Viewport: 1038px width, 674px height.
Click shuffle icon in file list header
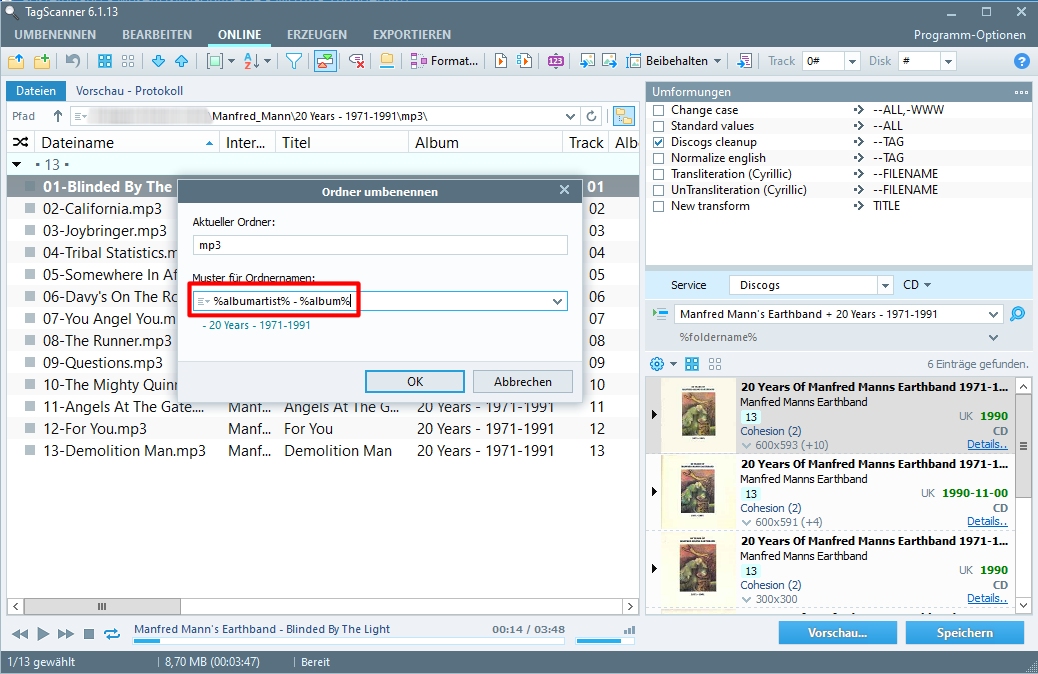(21, 142)
